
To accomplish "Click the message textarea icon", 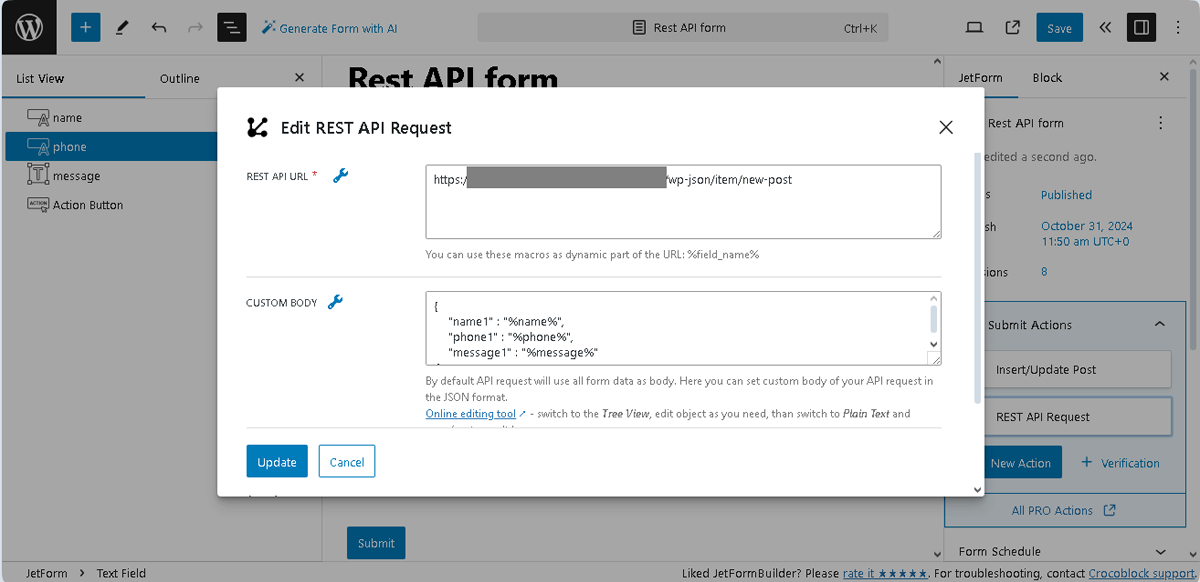I will click(38, 176).
